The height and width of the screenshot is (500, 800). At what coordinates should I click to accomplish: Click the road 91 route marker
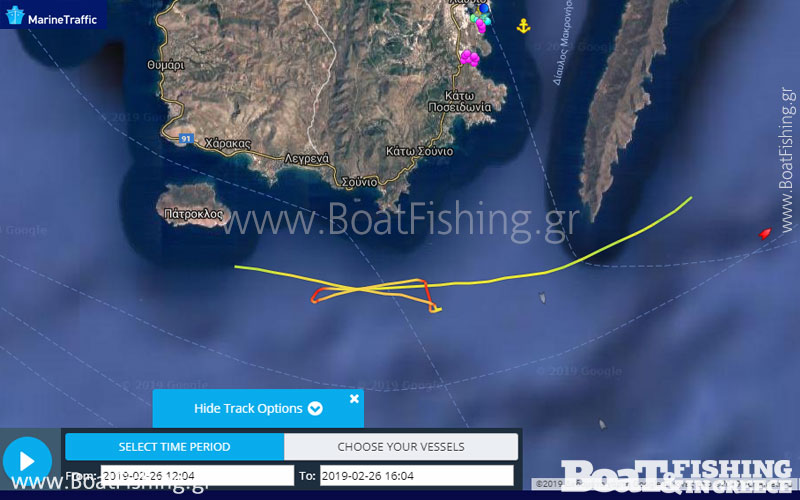186,138
